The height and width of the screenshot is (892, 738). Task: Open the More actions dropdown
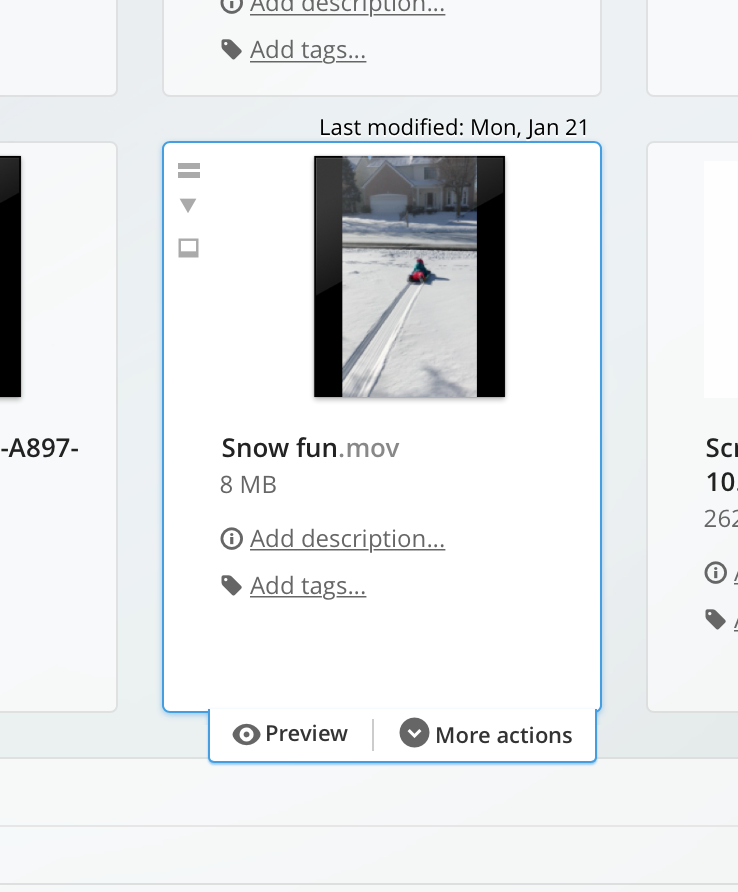[x=486, y=734]
